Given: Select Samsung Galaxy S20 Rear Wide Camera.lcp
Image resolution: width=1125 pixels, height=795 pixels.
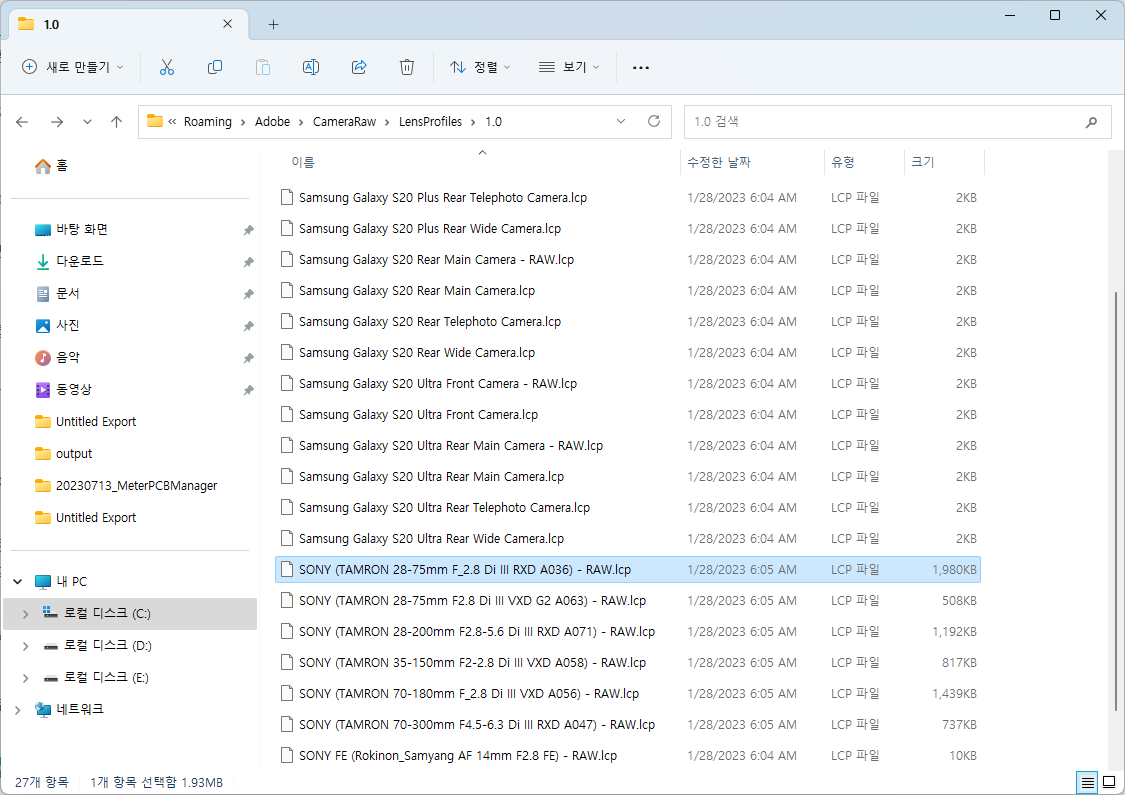Looking at the screenshot, I should pyautogui.click(x=628, y=352).
